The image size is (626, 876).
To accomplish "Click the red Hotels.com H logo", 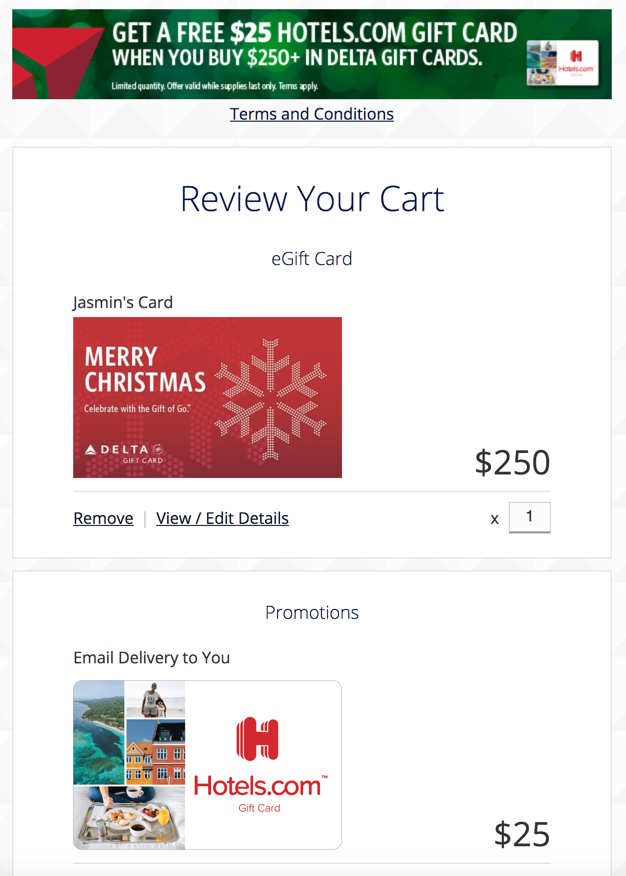I will (257, 739).
